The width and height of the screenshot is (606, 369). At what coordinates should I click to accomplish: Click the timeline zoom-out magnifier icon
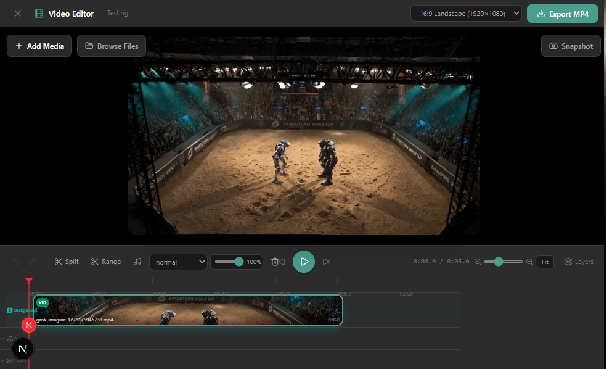tap(478, 262)
